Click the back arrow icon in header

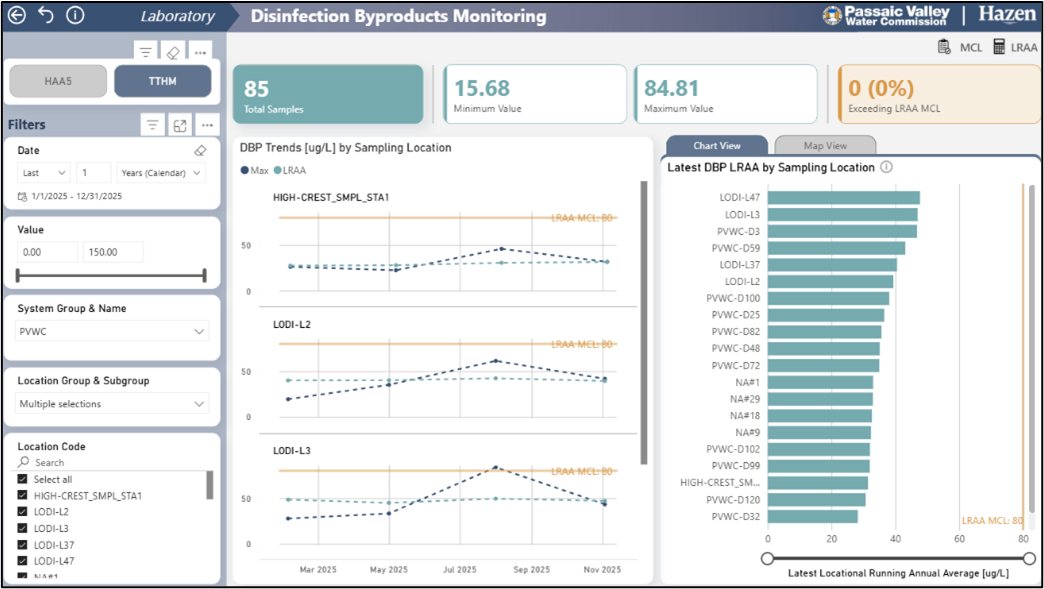(16, 15)
